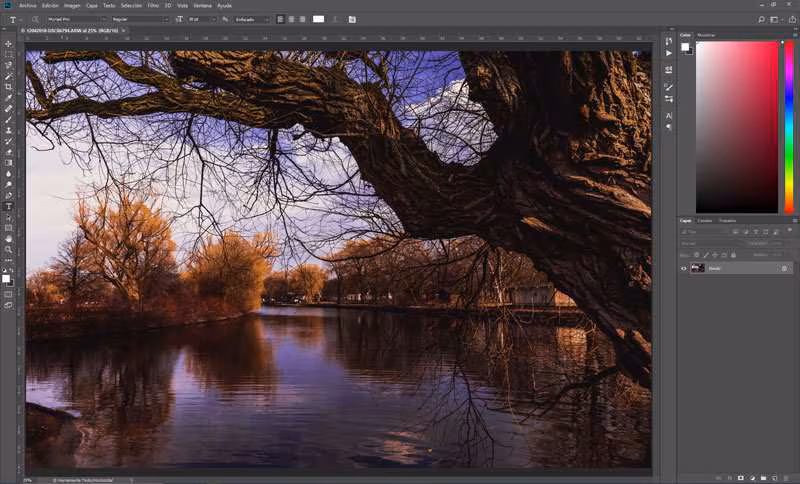Select the Eyedropper tool

click(x=8, y=97)
